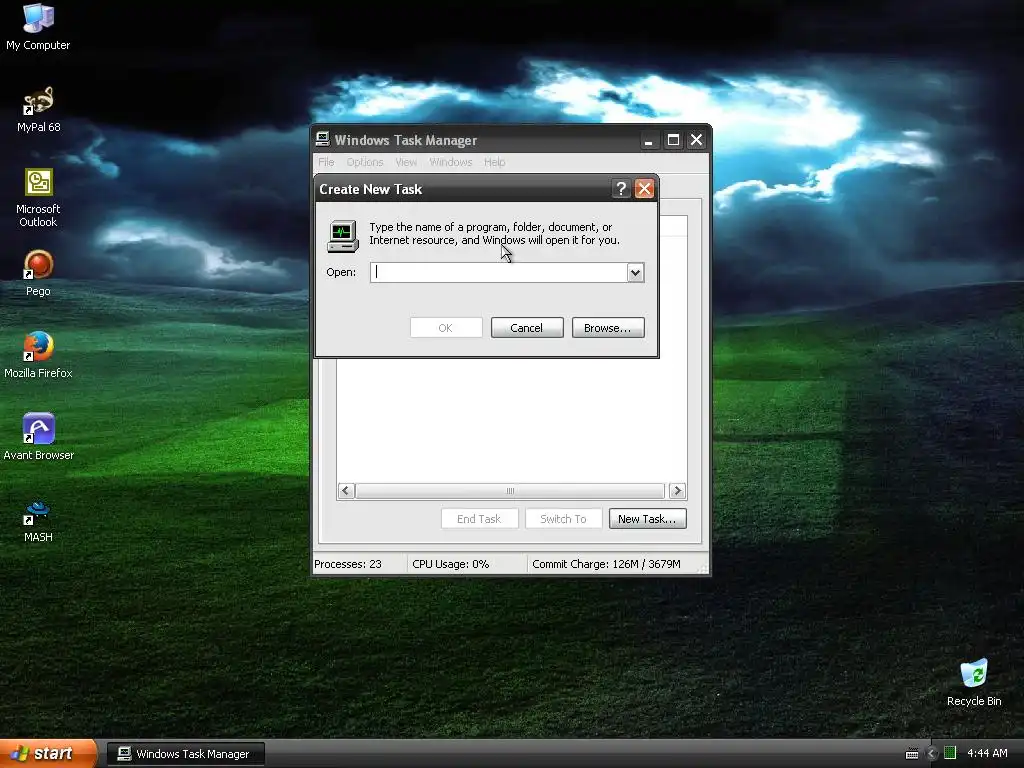This screenshot has height=768, width=1024.
Task: Click Windows Task Manager taskbar button
Action: point(185,754)
